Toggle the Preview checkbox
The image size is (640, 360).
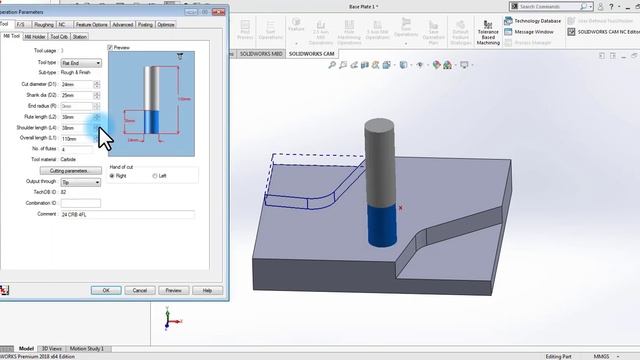coord(110,47)
